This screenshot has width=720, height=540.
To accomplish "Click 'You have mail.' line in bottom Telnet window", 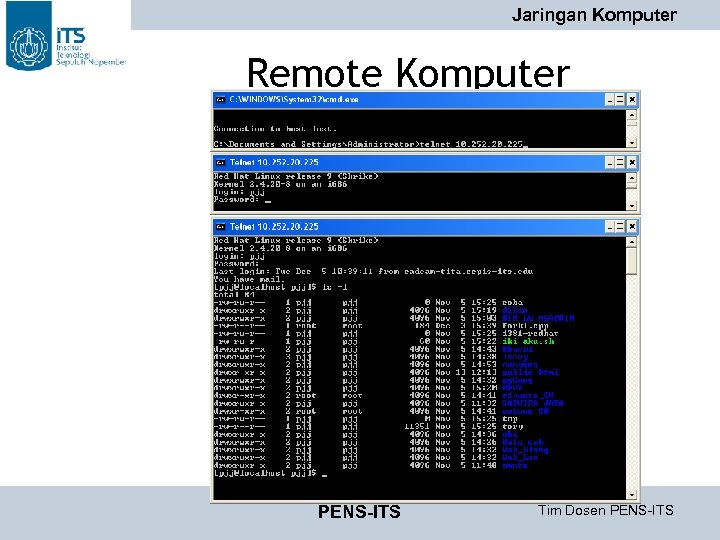I will coord(249,279).
